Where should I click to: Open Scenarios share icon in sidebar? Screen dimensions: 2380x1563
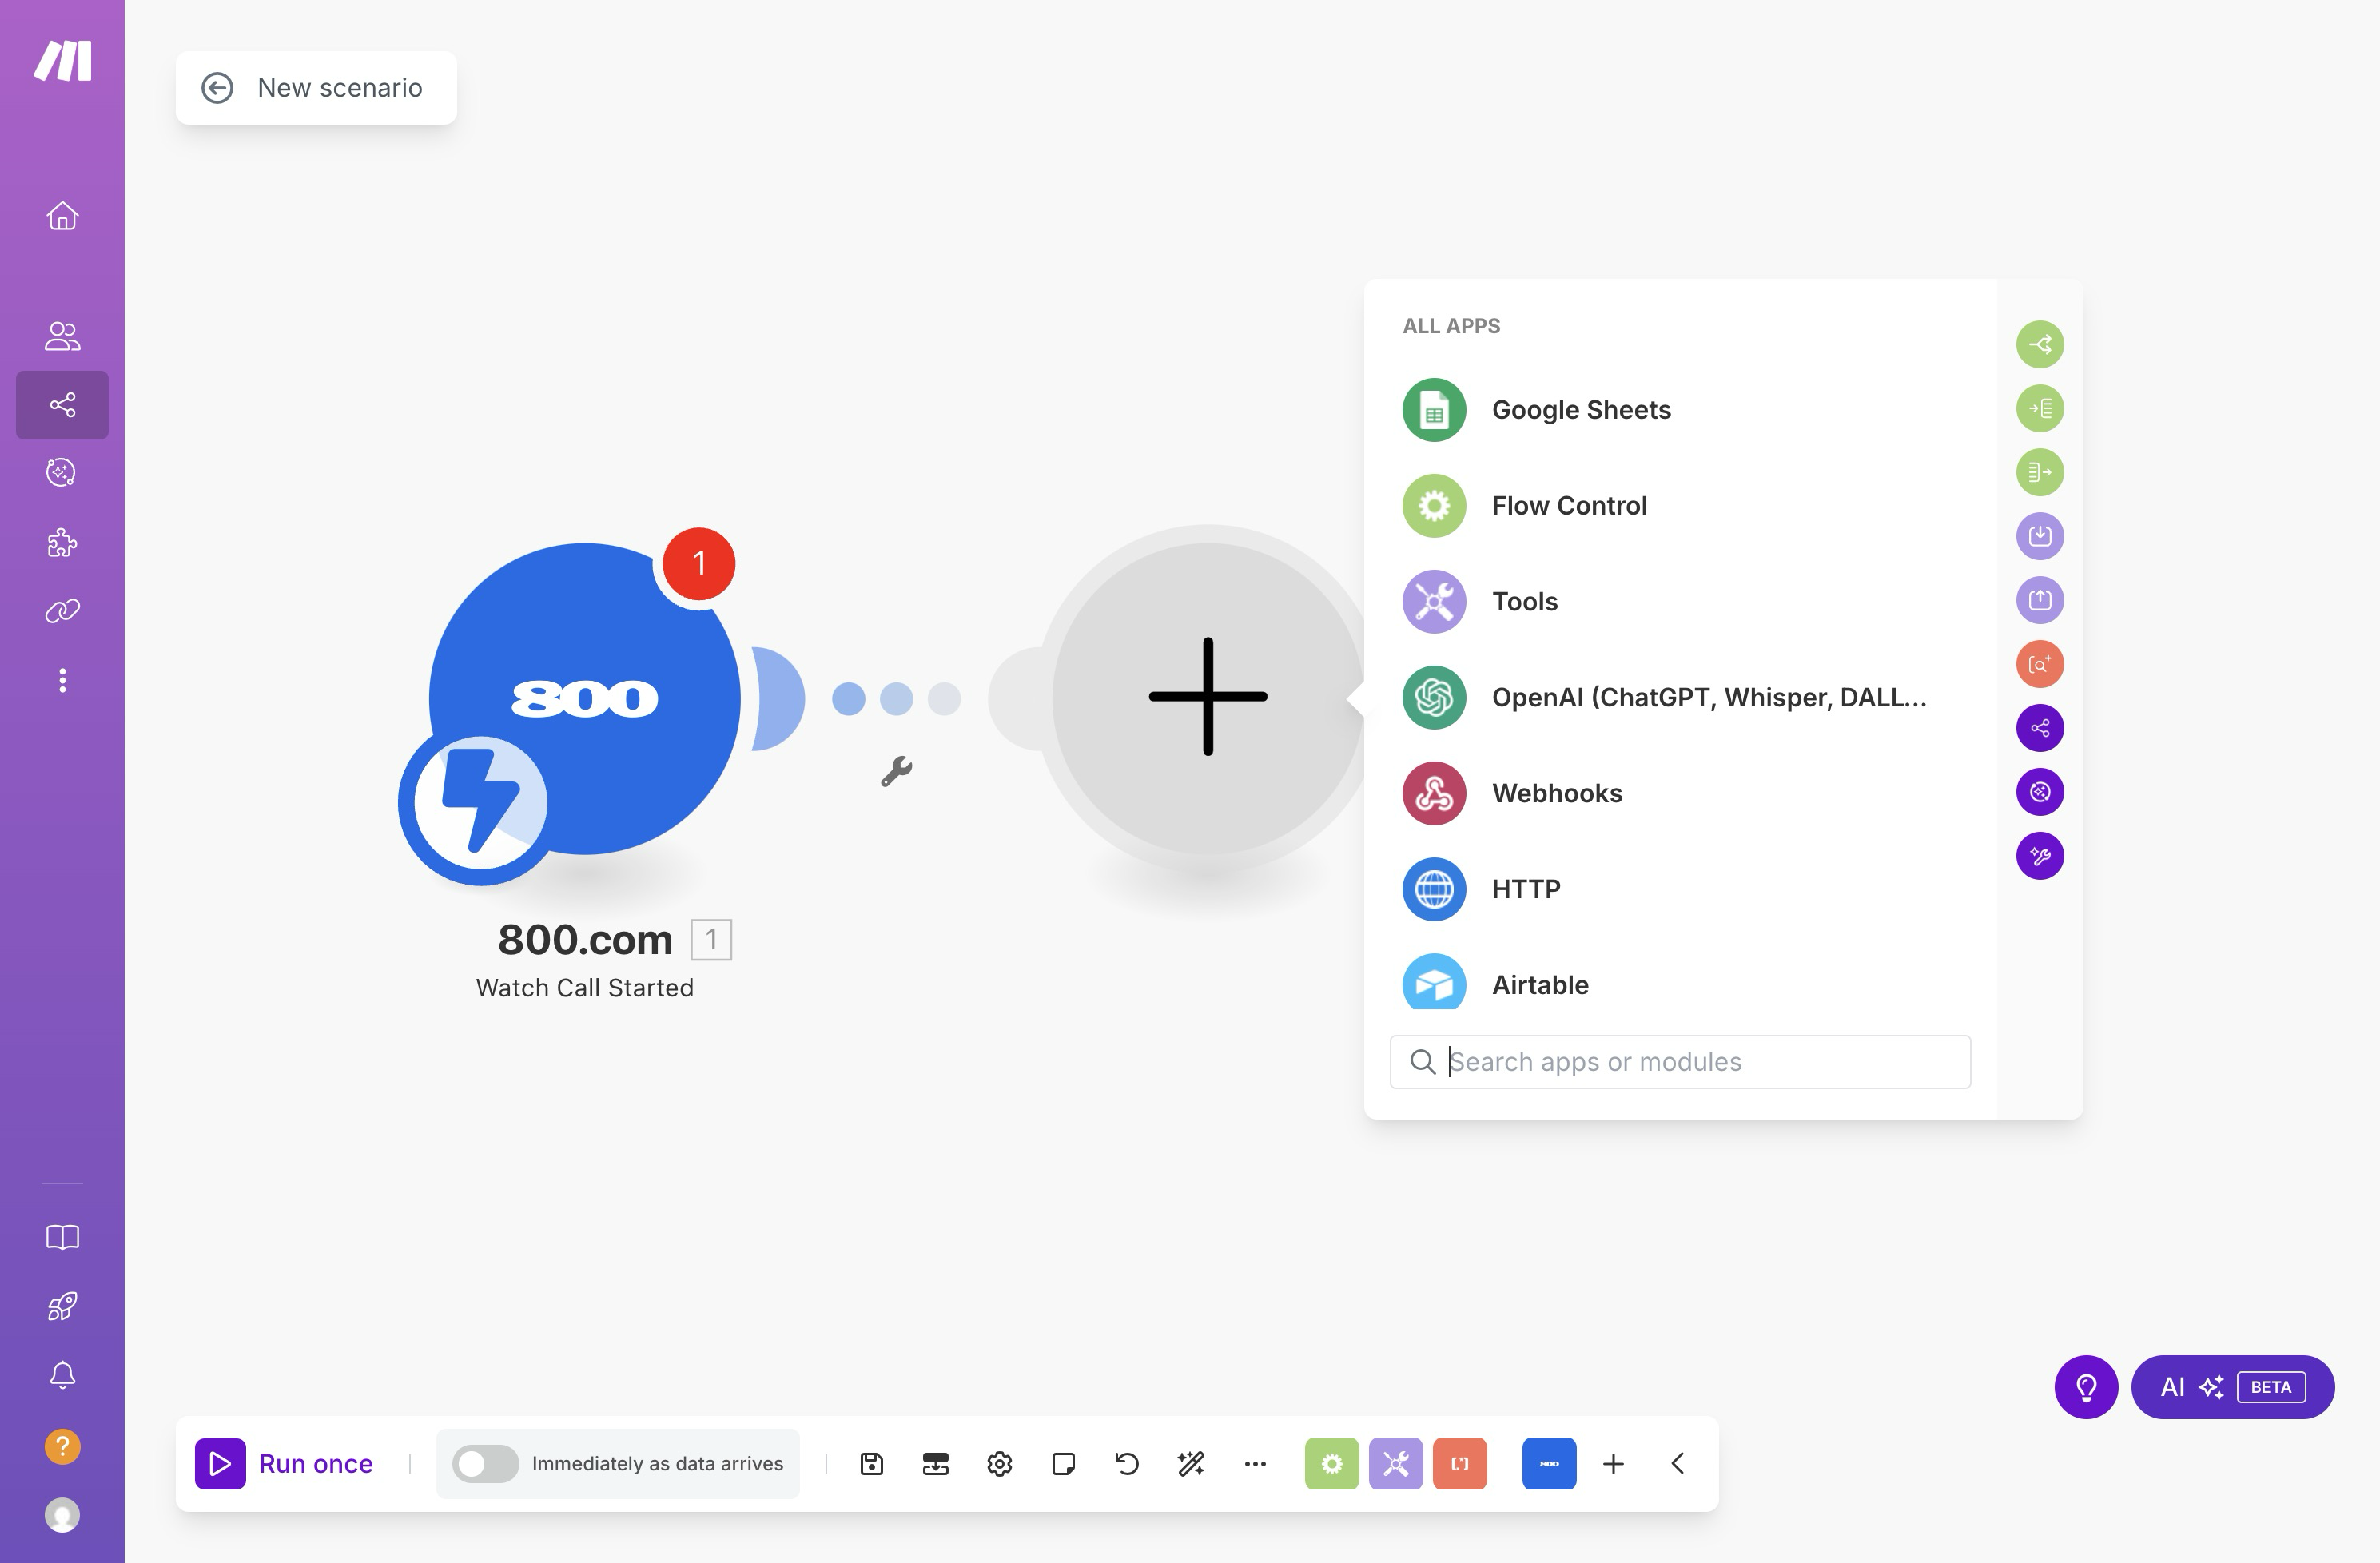click(62, 405)
